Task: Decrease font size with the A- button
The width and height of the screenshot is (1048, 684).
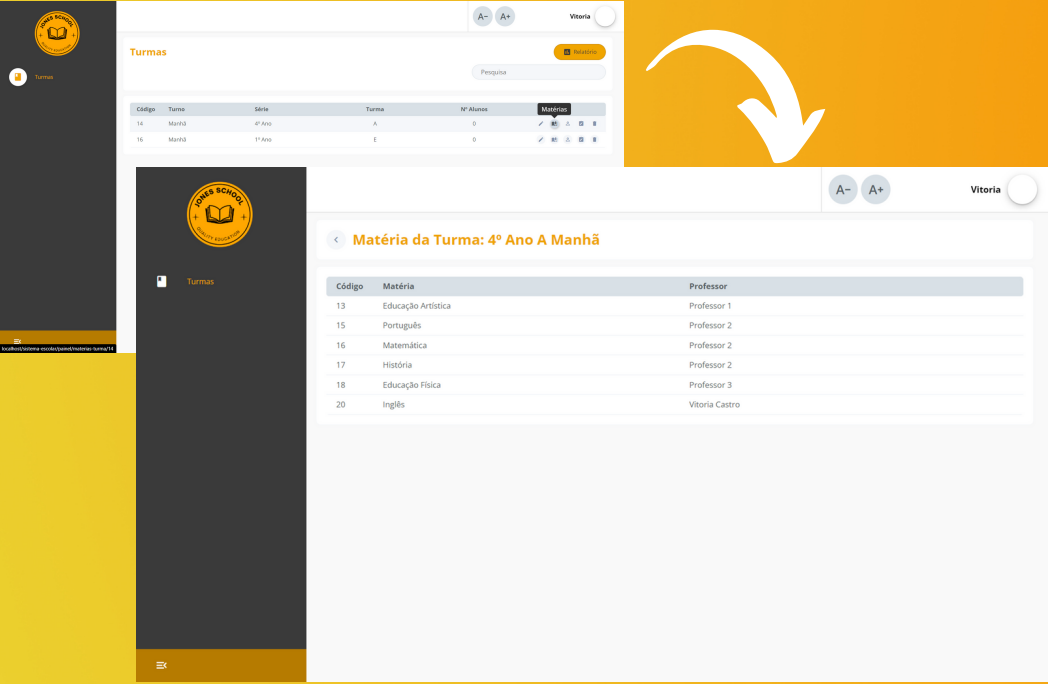Action: click(842, 189)
